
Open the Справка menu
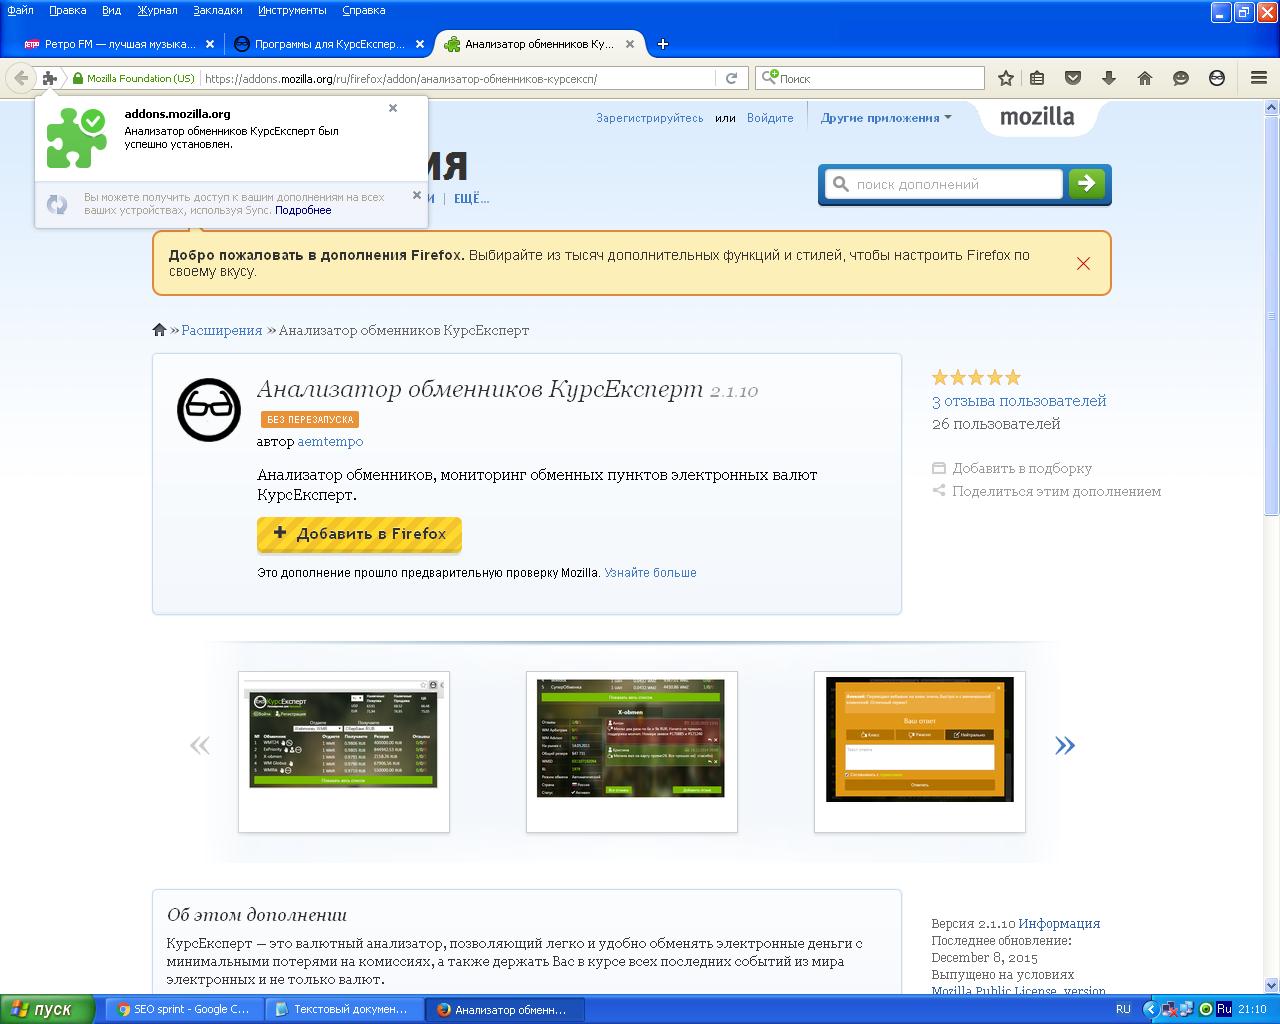click(x=363, y=10)
